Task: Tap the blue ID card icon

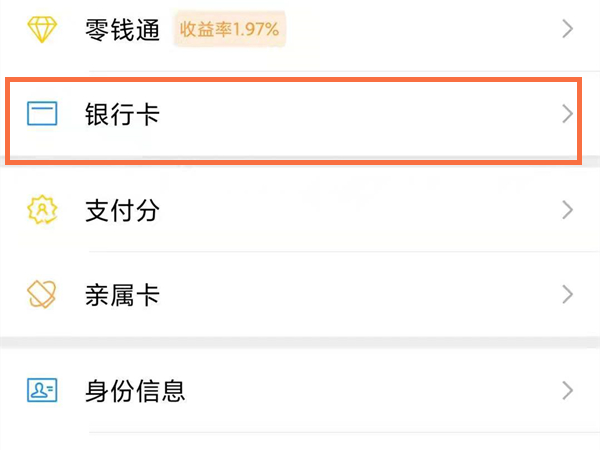Action: [x=42, y=390]
